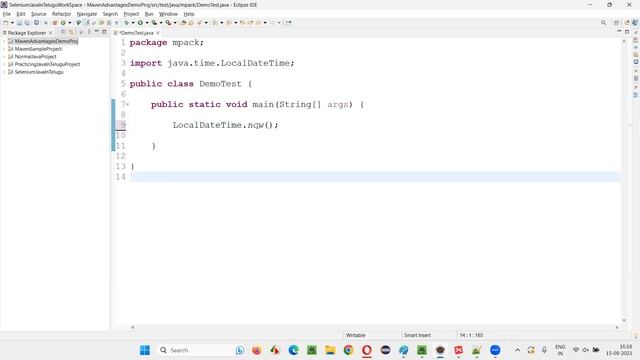Click the Smart Insert status bar entry
The image size is (640, 360).
tap(417, 335)
